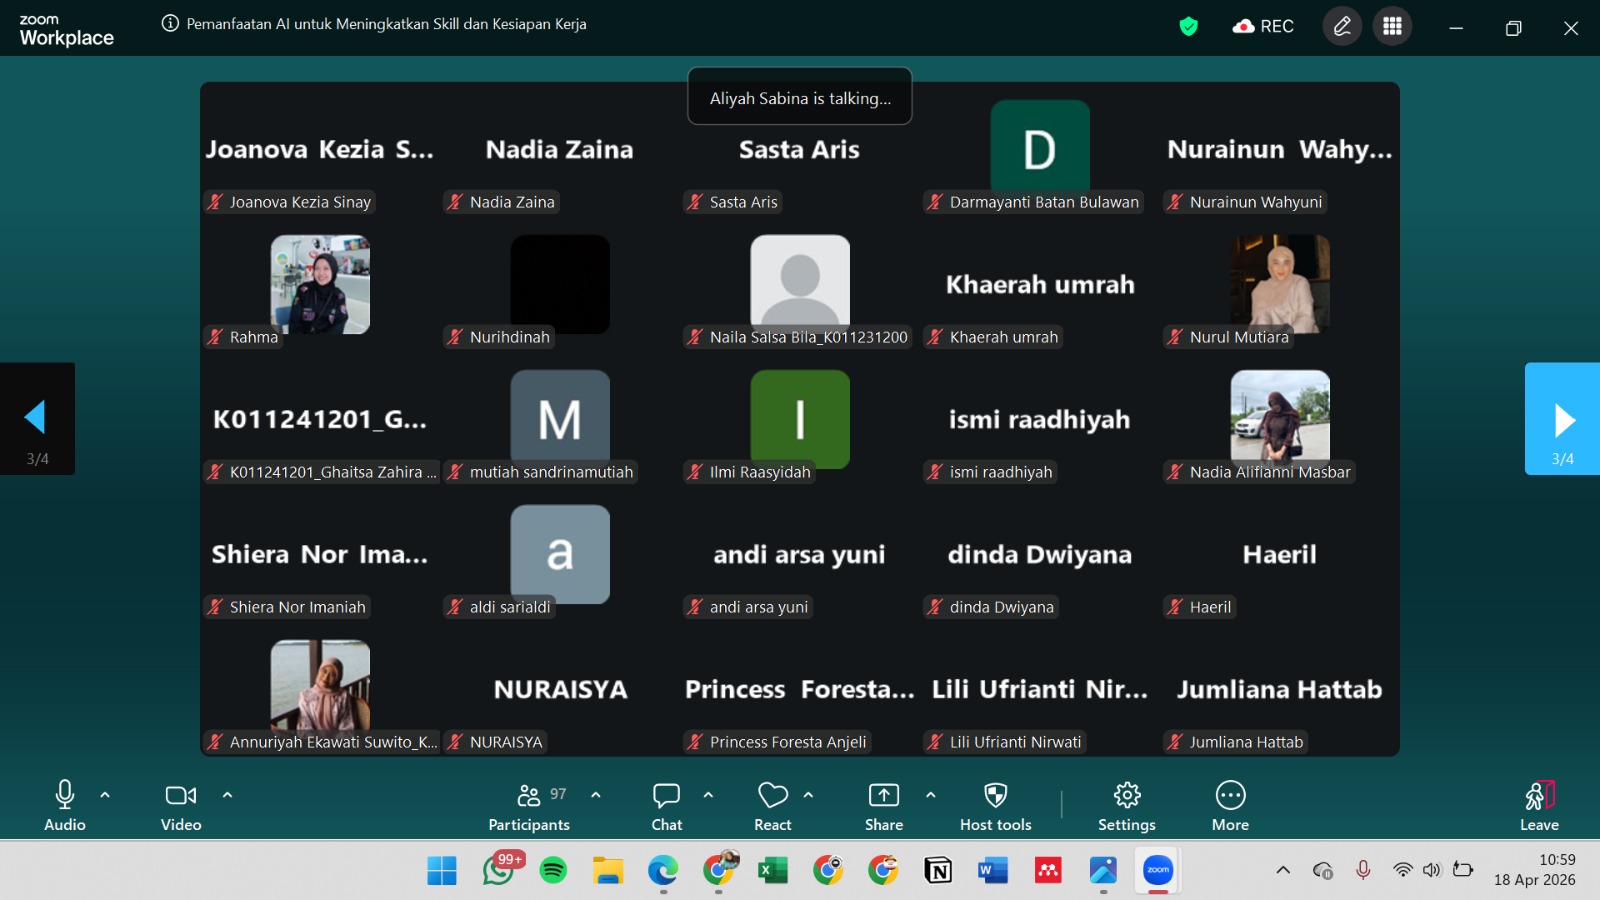Click the green encryption shield icon

1188,27
